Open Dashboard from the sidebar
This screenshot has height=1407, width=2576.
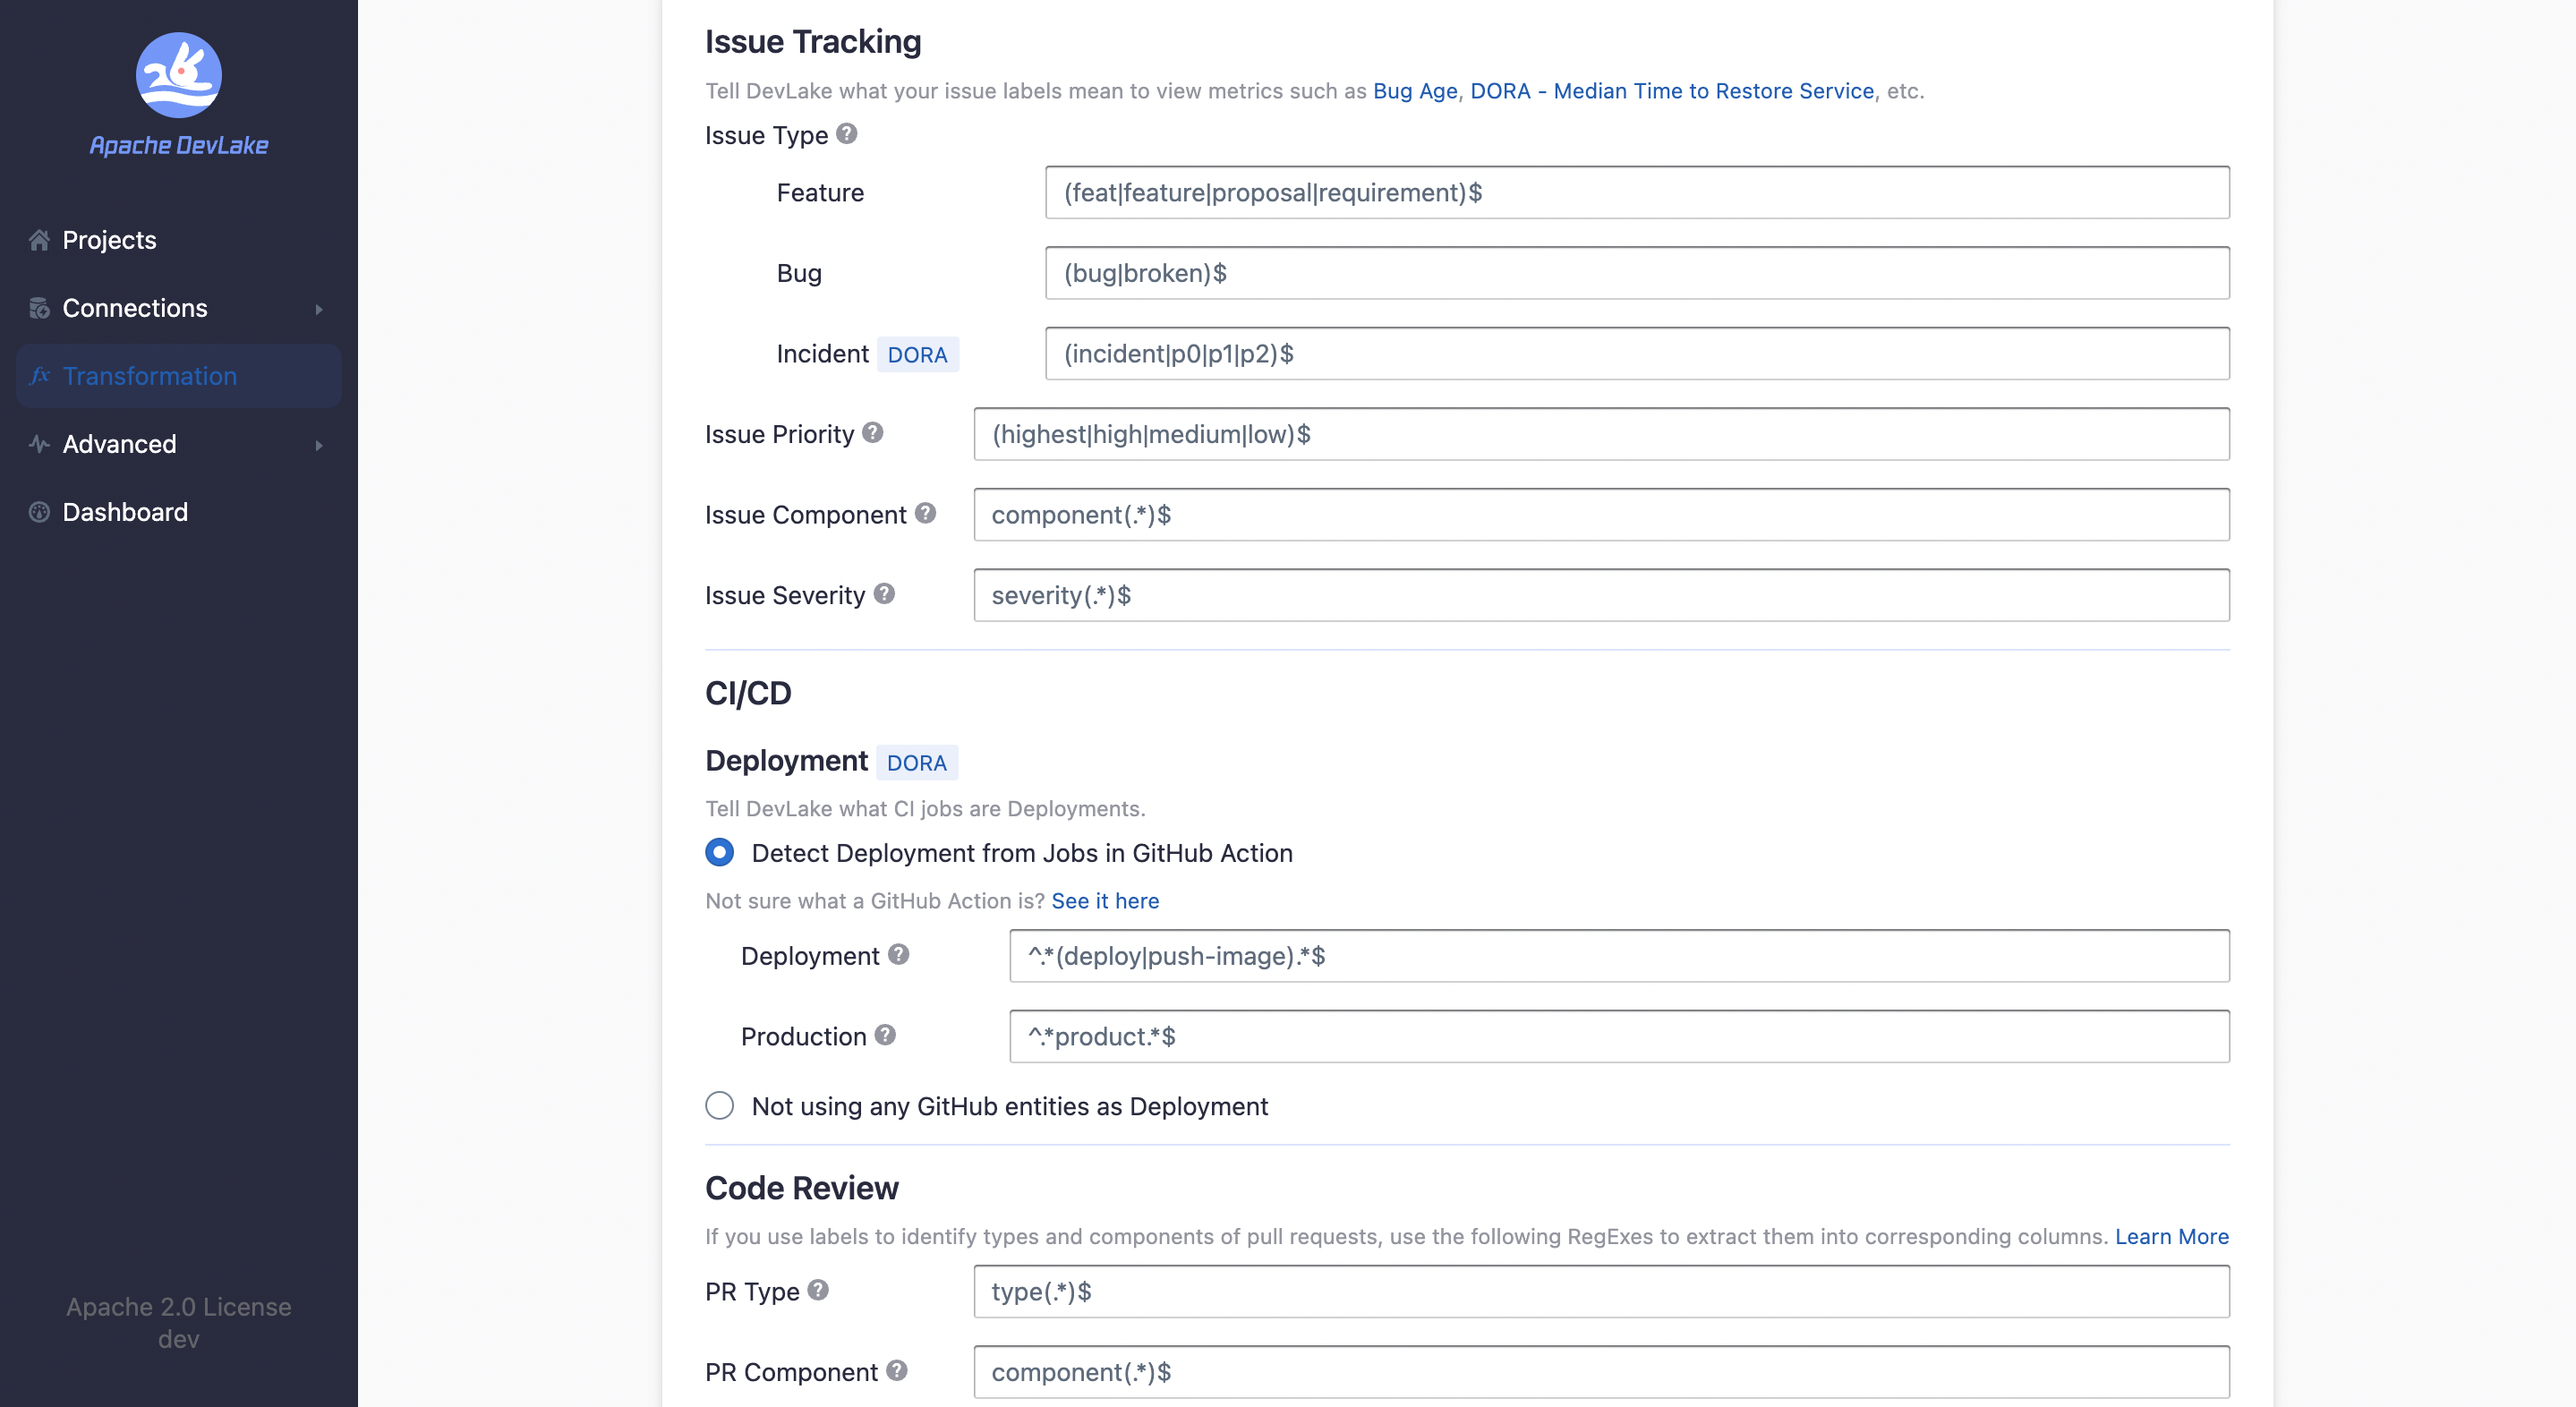click(125, 512)
